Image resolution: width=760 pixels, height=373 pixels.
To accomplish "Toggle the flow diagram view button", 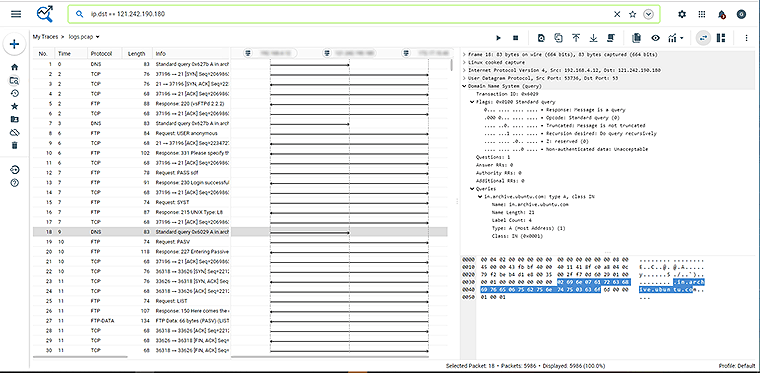I will [703, 38].
